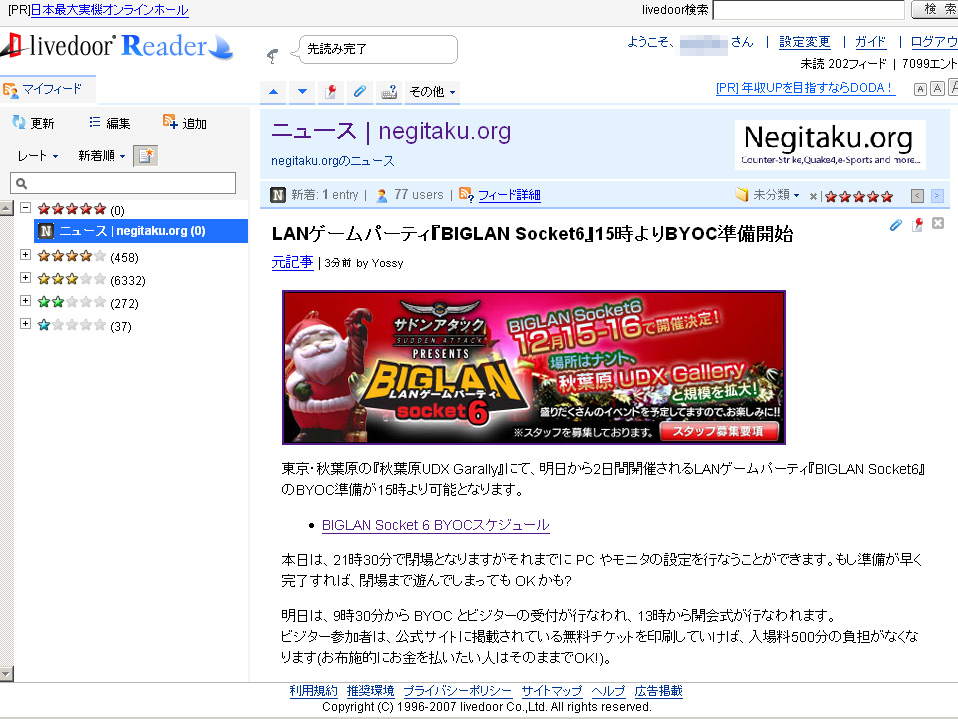Focus the livedoor検索 text box
This screenshot has height=719, width=958.
coord(808,10)
